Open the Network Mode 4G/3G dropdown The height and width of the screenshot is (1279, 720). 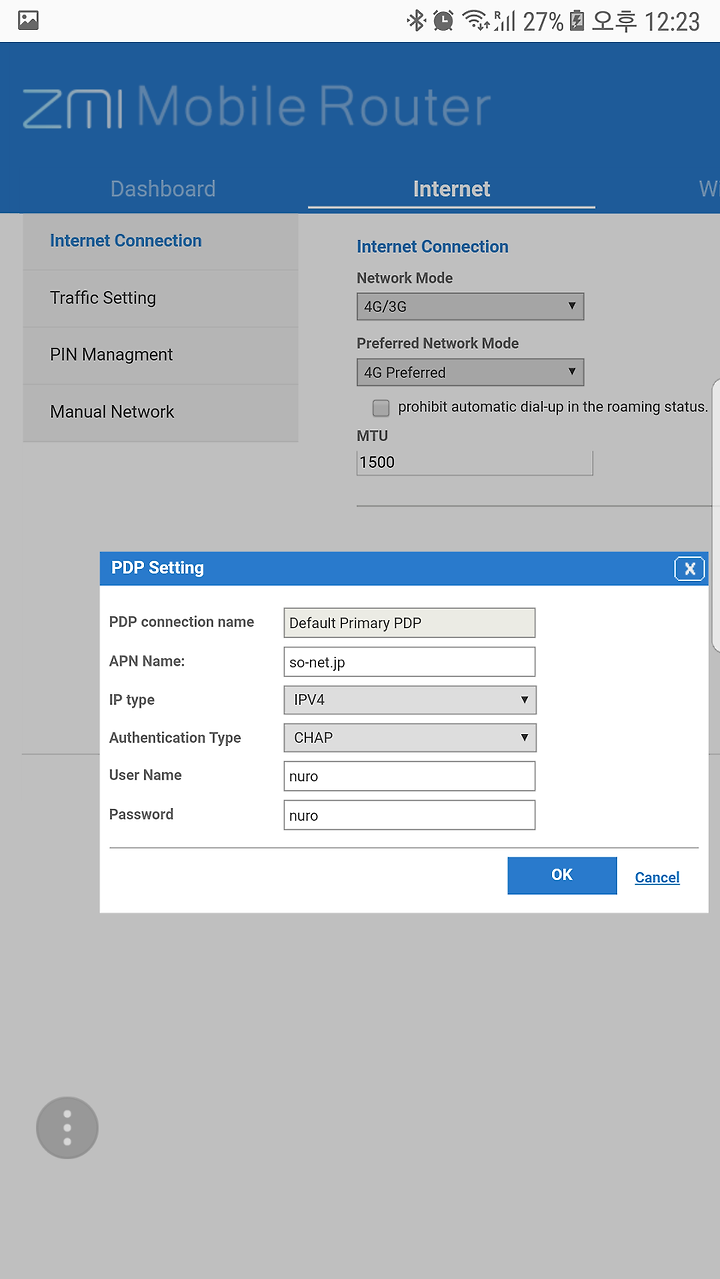[x=470, y=306]
